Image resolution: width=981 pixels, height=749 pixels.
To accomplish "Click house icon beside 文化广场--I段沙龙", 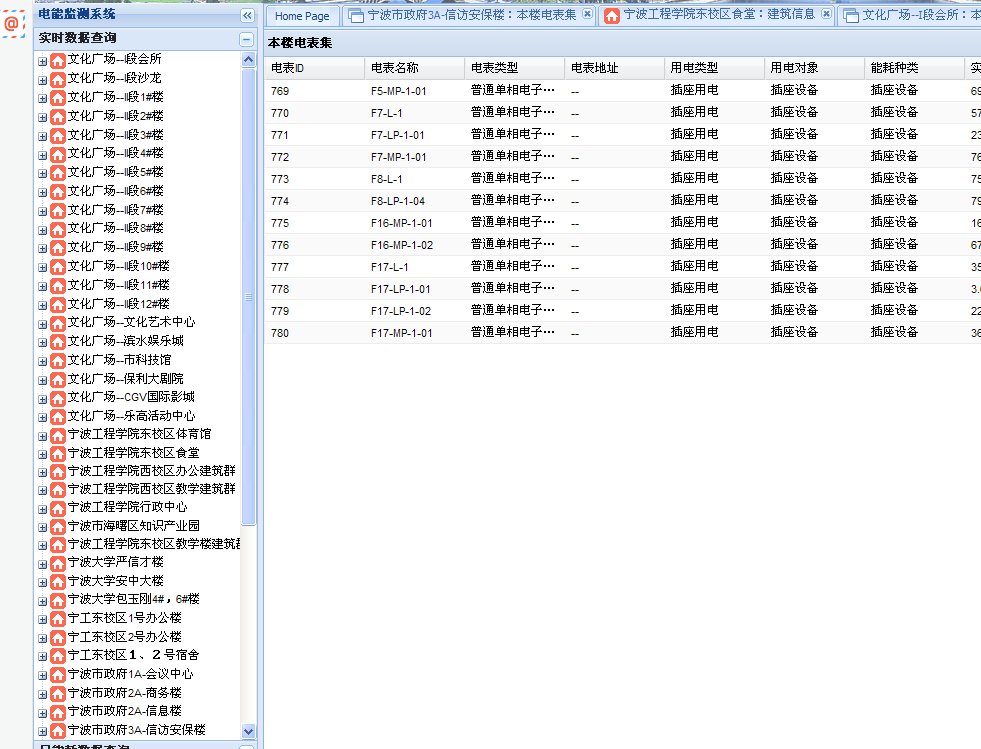I will [58, 79].
